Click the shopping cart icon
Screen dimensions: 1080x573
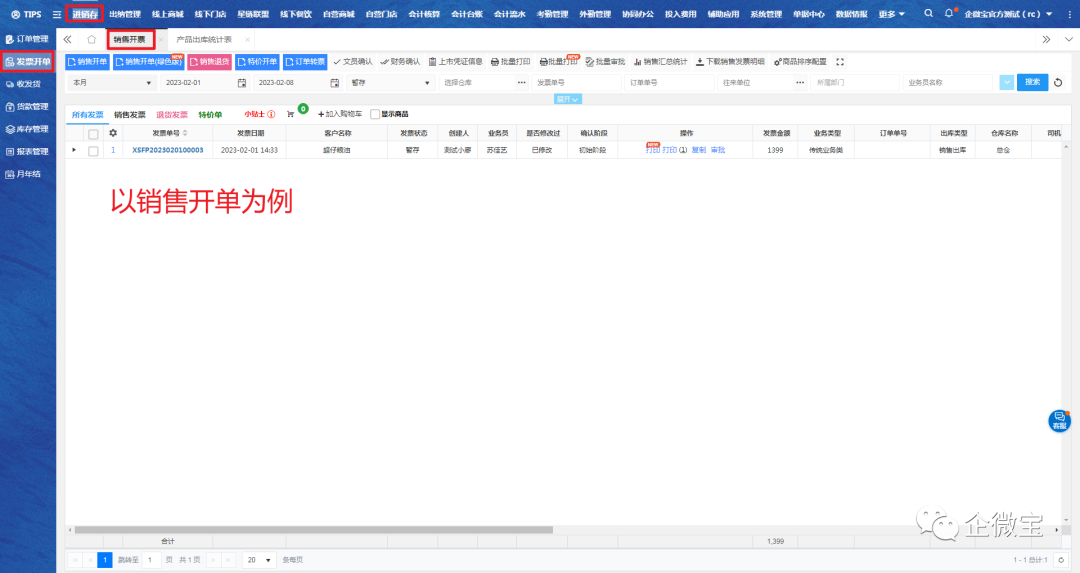(291, 114)
